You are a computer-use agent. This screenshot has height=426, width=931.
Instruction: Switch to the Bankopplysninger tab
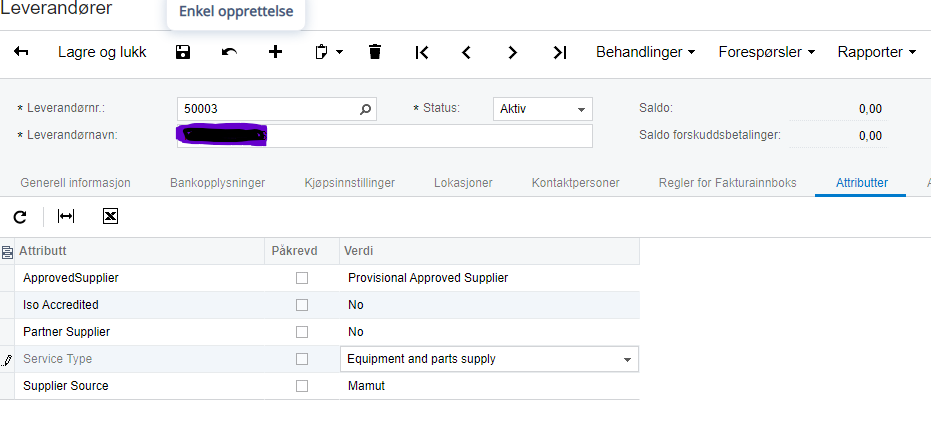pyautogui.click(x=217, y=183)
